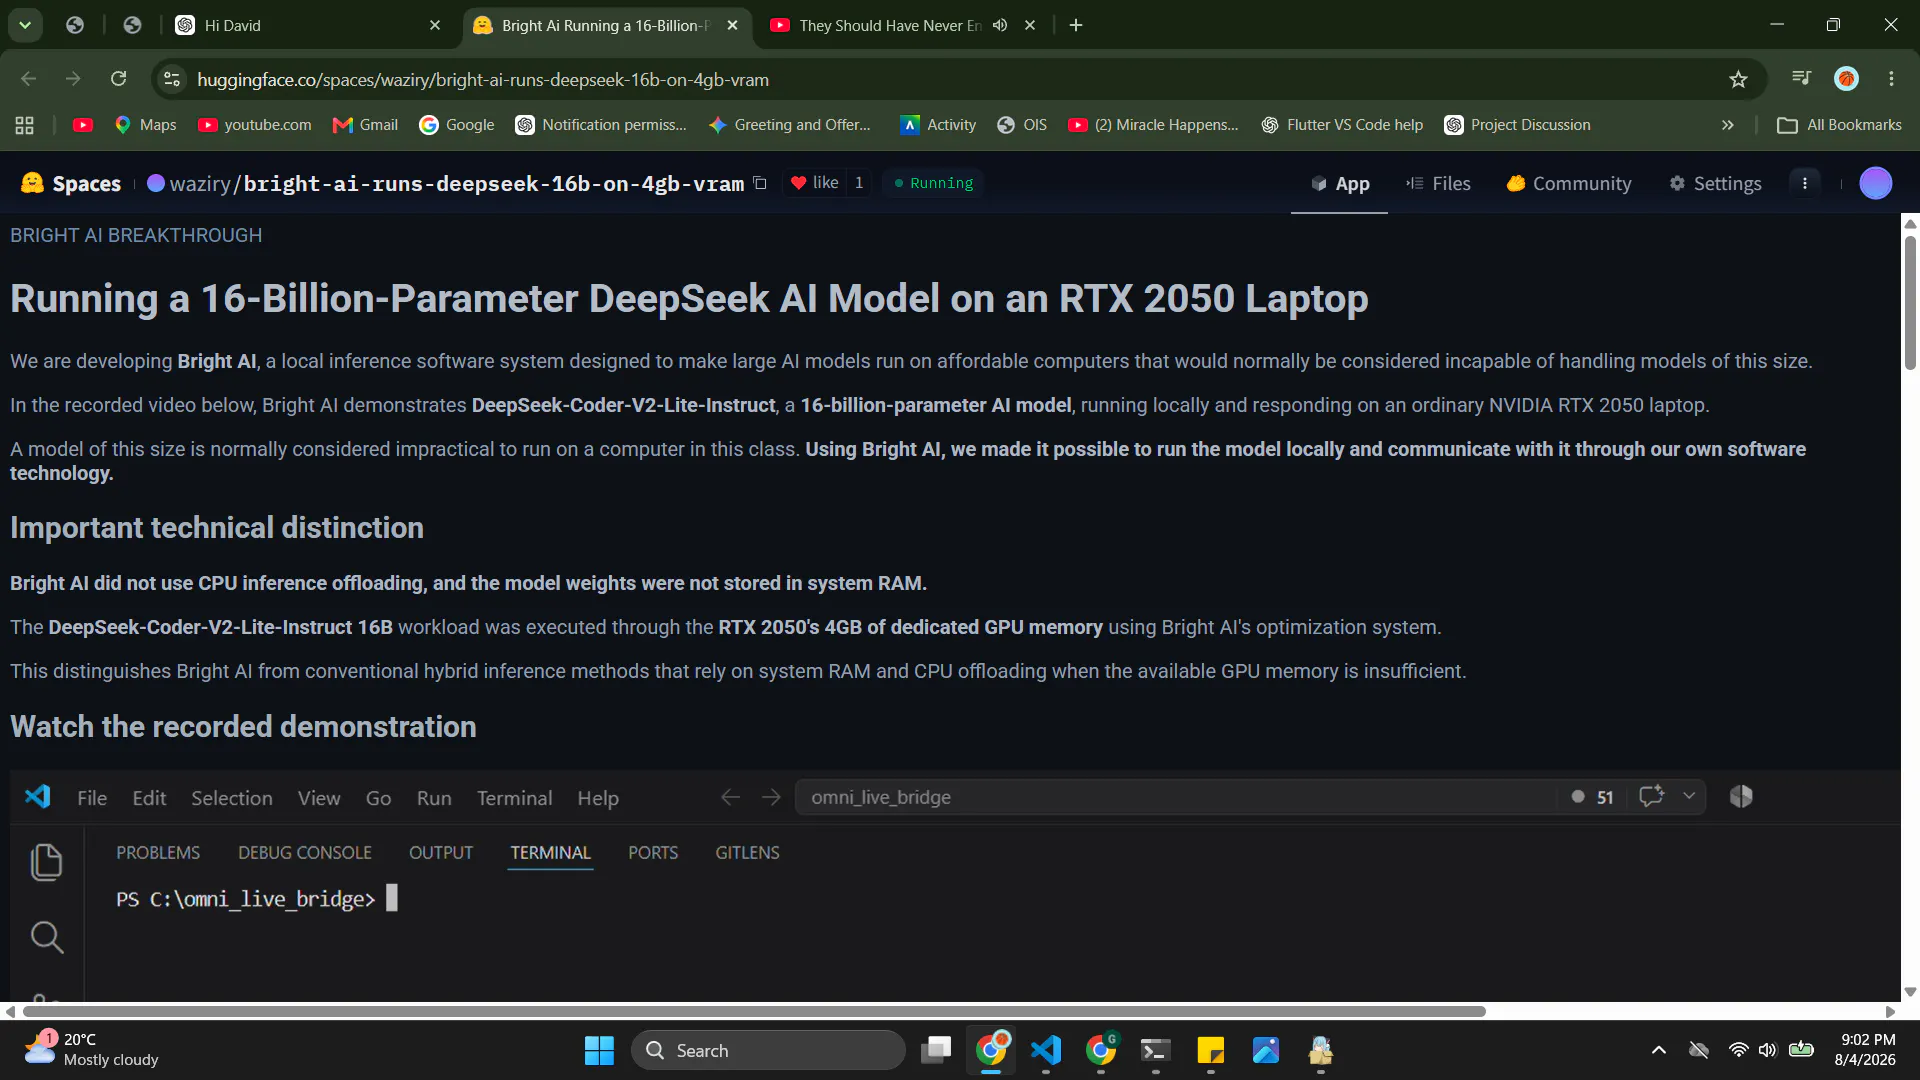Open the Chrome tab search dropdown

(25, 25)
